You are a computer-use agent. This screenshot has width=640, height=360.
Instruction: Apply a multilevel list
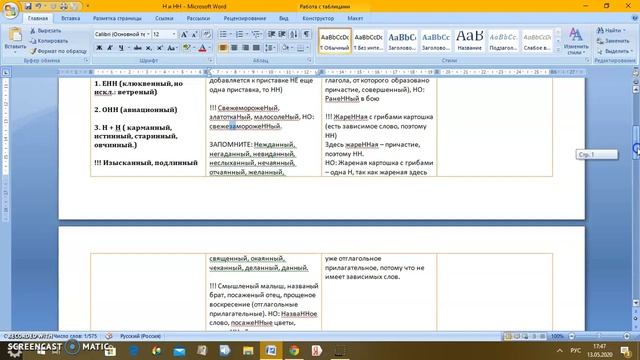click(x=256, y=34)
